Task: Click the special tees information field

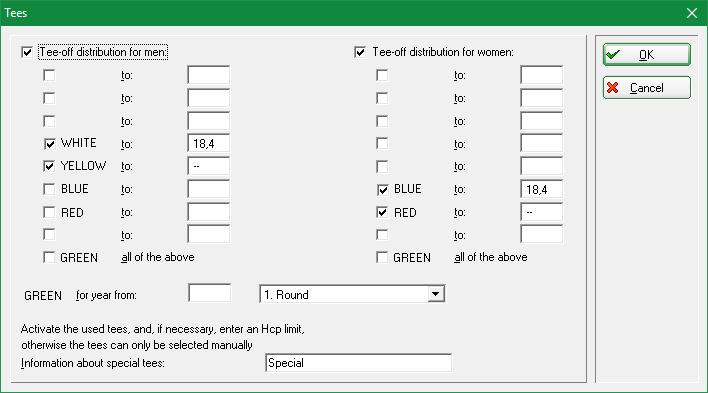Action: (359, 363)
